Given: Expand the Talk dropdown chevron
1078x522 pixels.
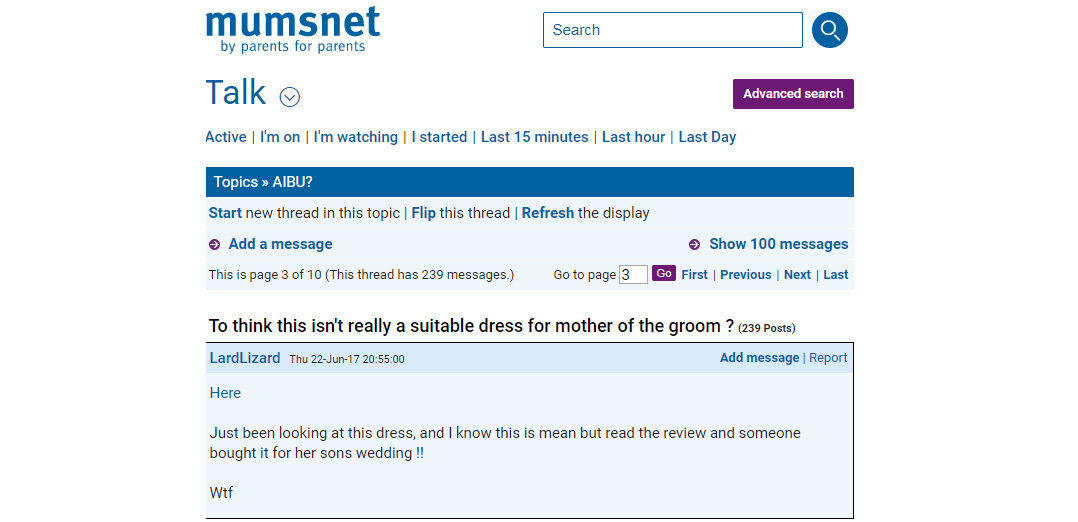Looking at the screenshot, I should 290,97.
